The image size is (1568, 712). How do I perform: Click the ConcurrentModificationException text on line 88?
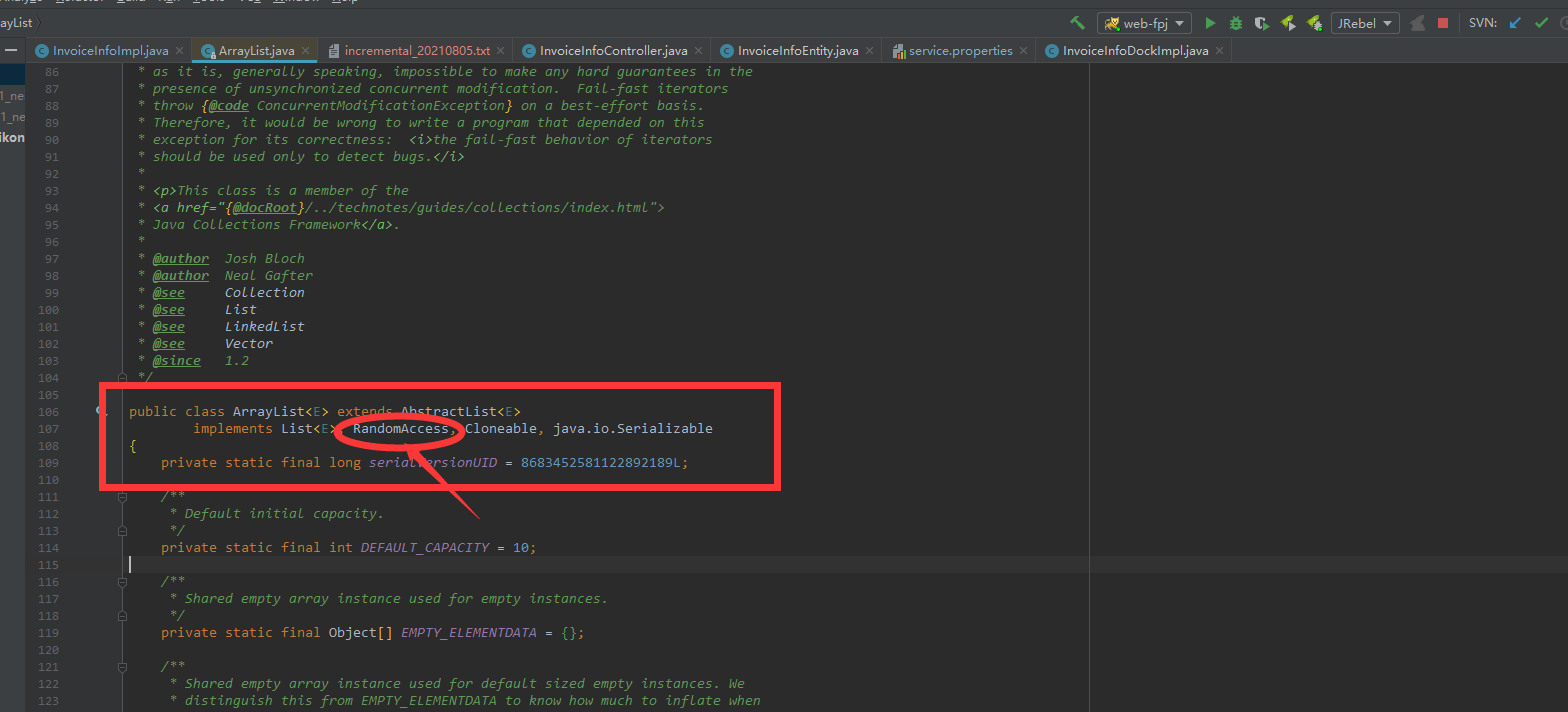tap(381, 105)
